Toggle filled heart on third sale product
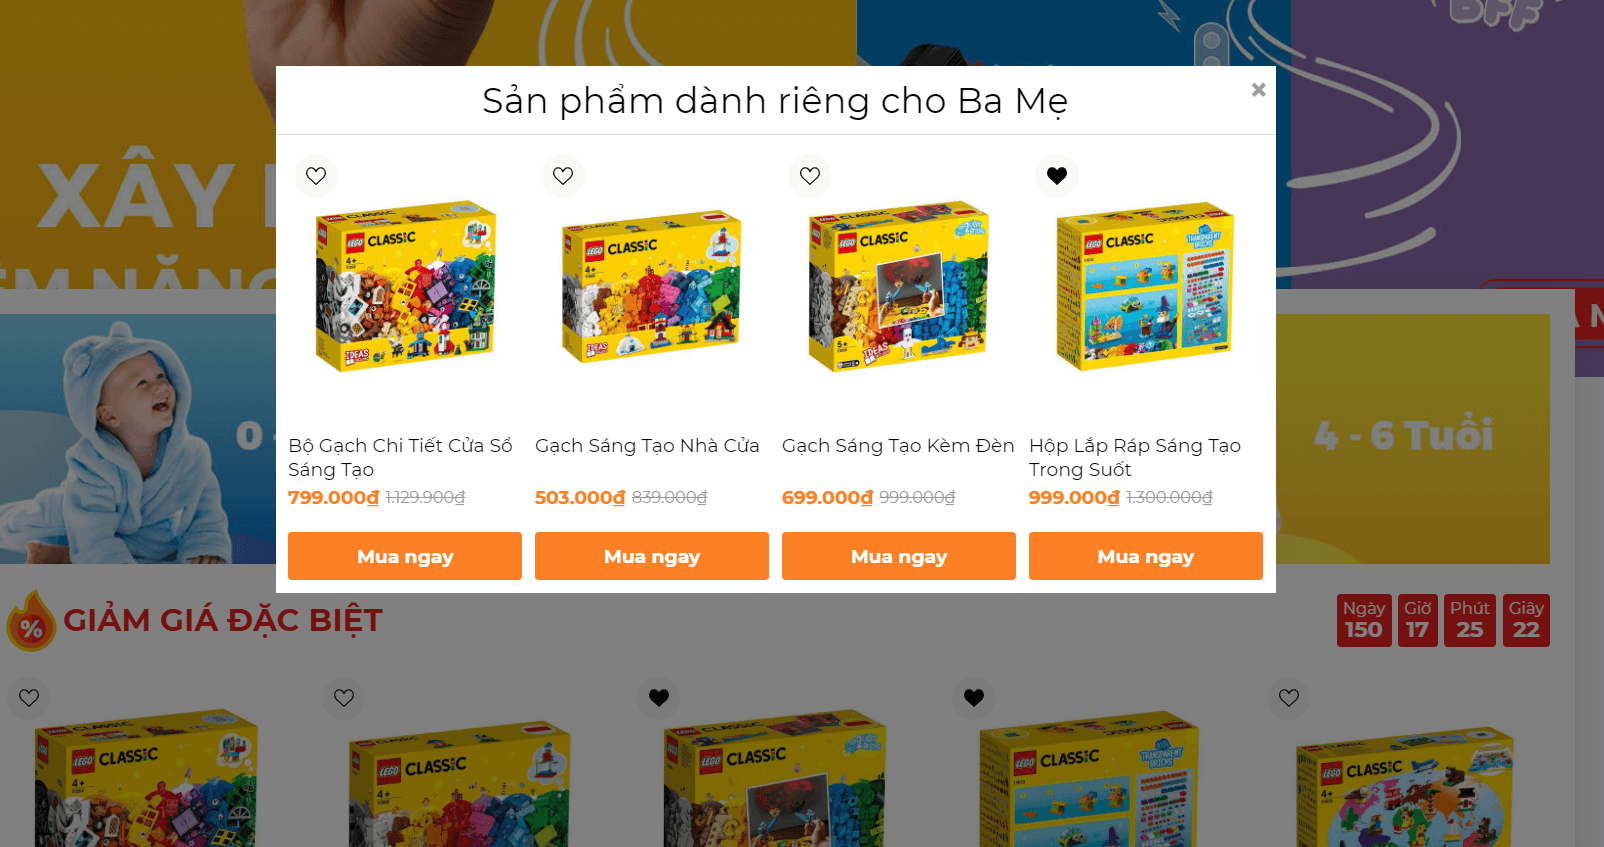Screen dimensions: 1604x847 pyautogui.click(x=659, y=698)
